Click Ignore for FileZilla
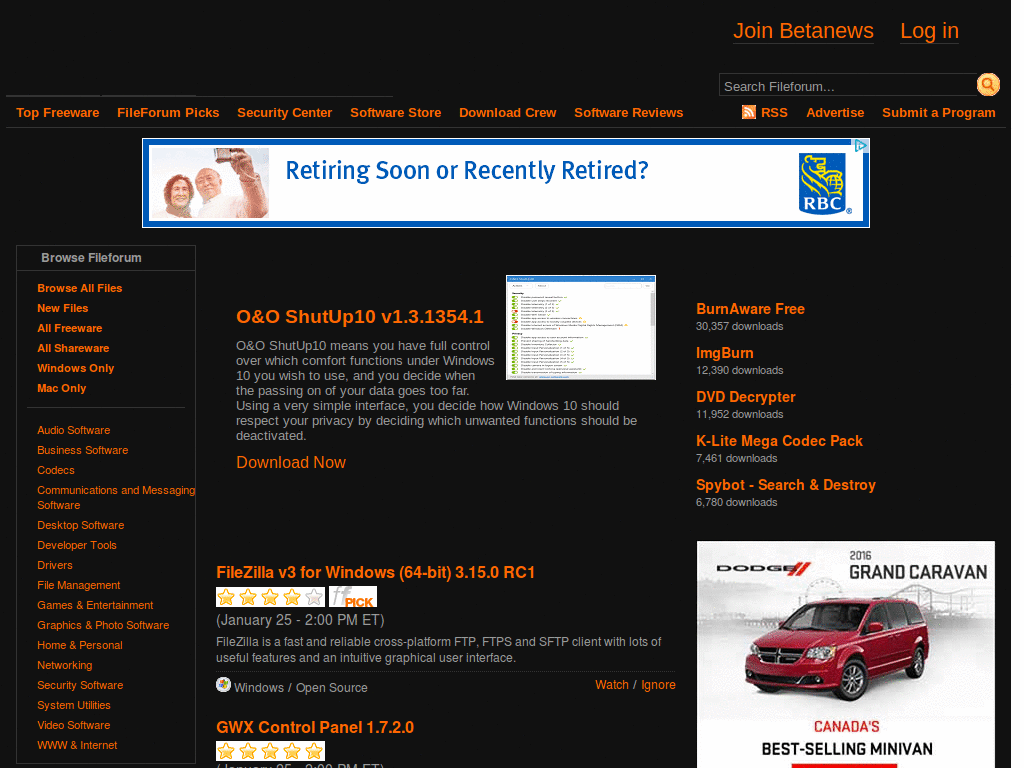1024x768 pixels. pos(658,685)
